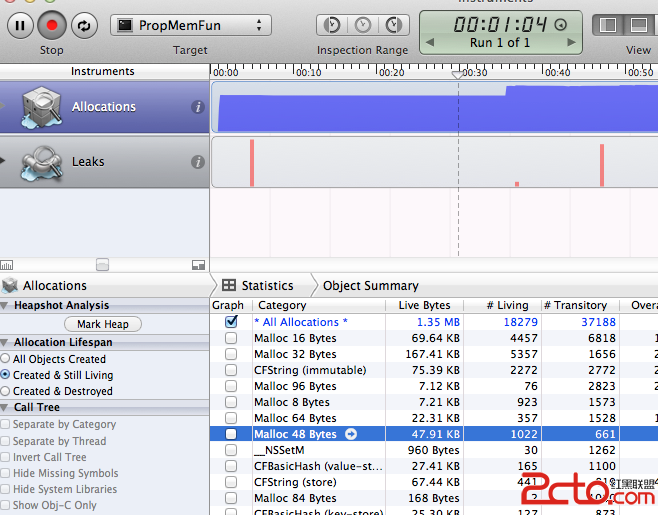Viewport: 658px width, 515px height.
Task: Select Created & Still Living radio button
Action: 5,374
